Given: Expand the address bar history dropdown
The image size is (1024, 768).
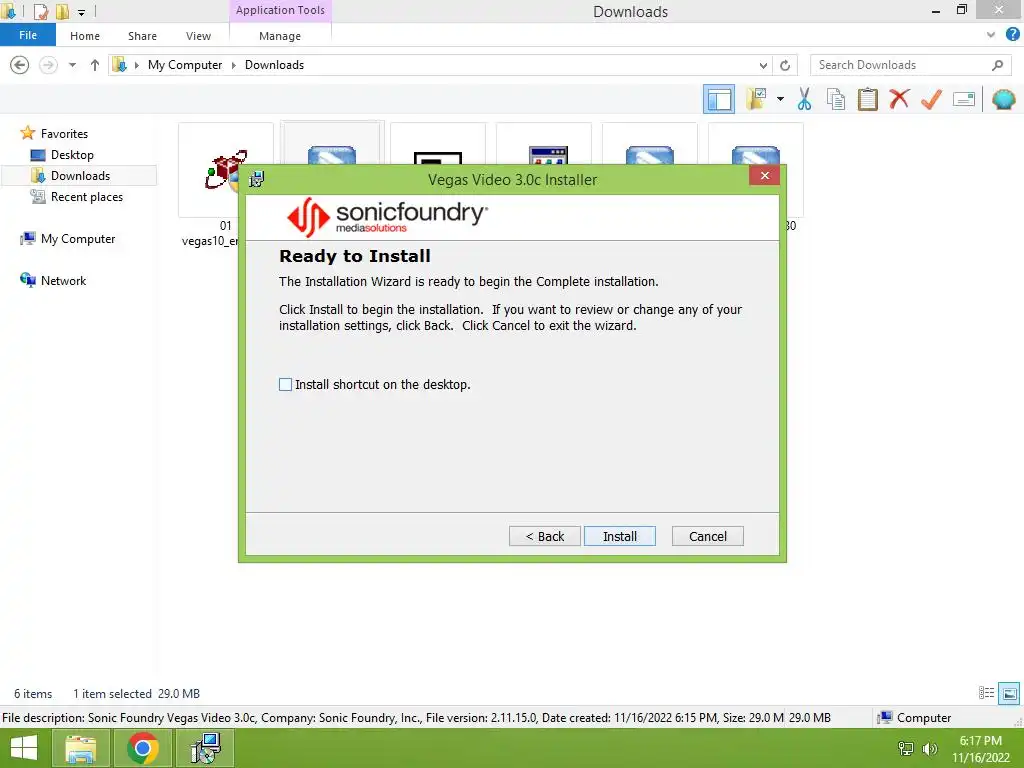Looking at the screenshot, I should [x=763, y=65].
